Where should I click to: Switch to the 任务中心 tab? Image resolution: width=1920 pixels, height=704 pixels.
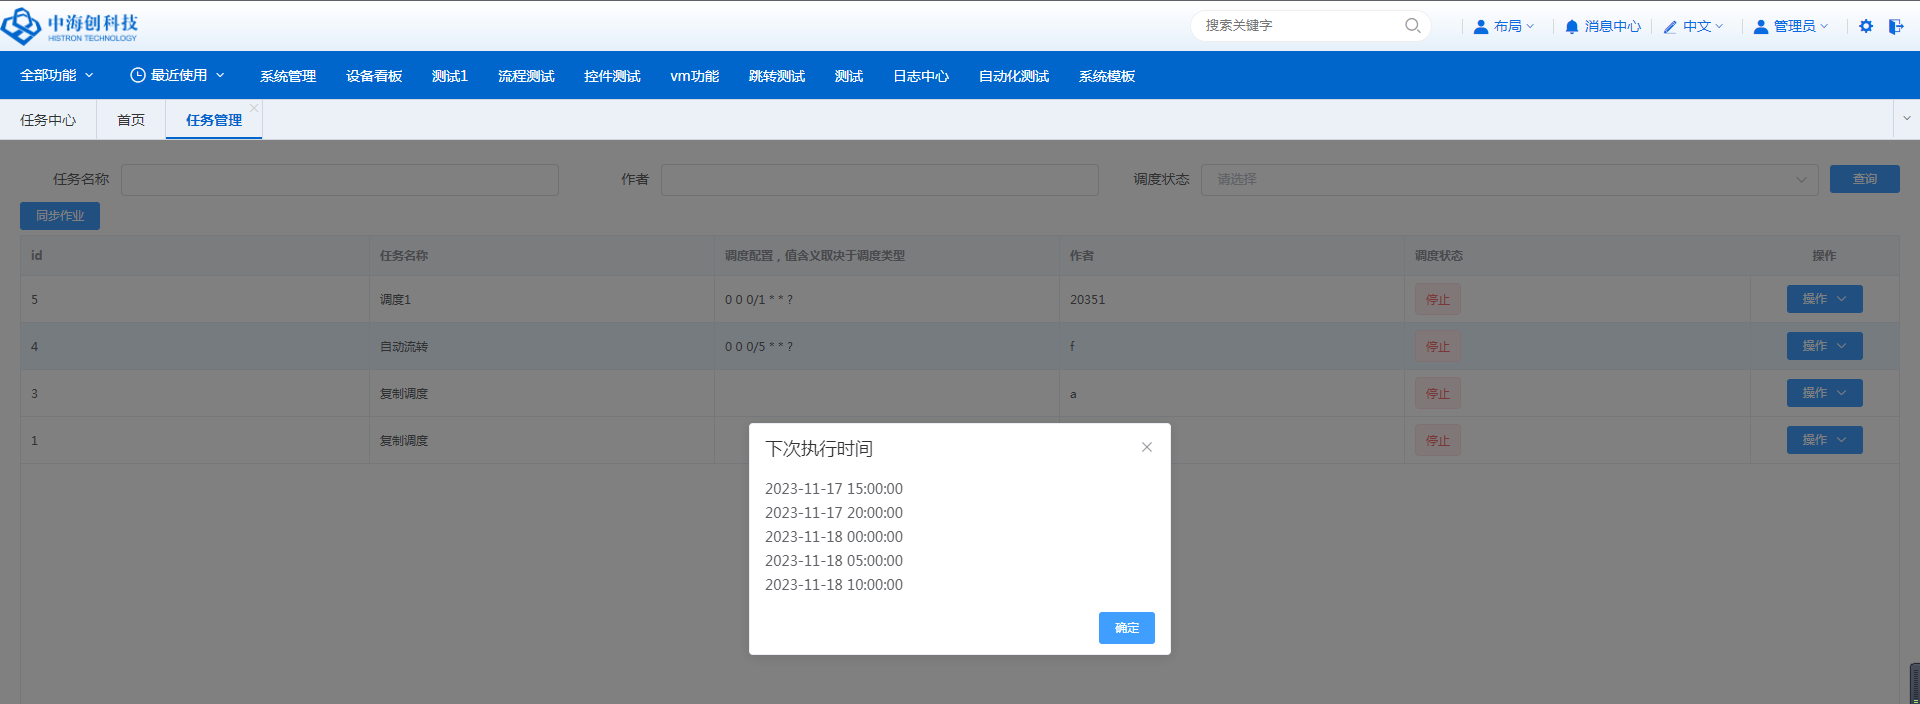(x=48, y=120)
